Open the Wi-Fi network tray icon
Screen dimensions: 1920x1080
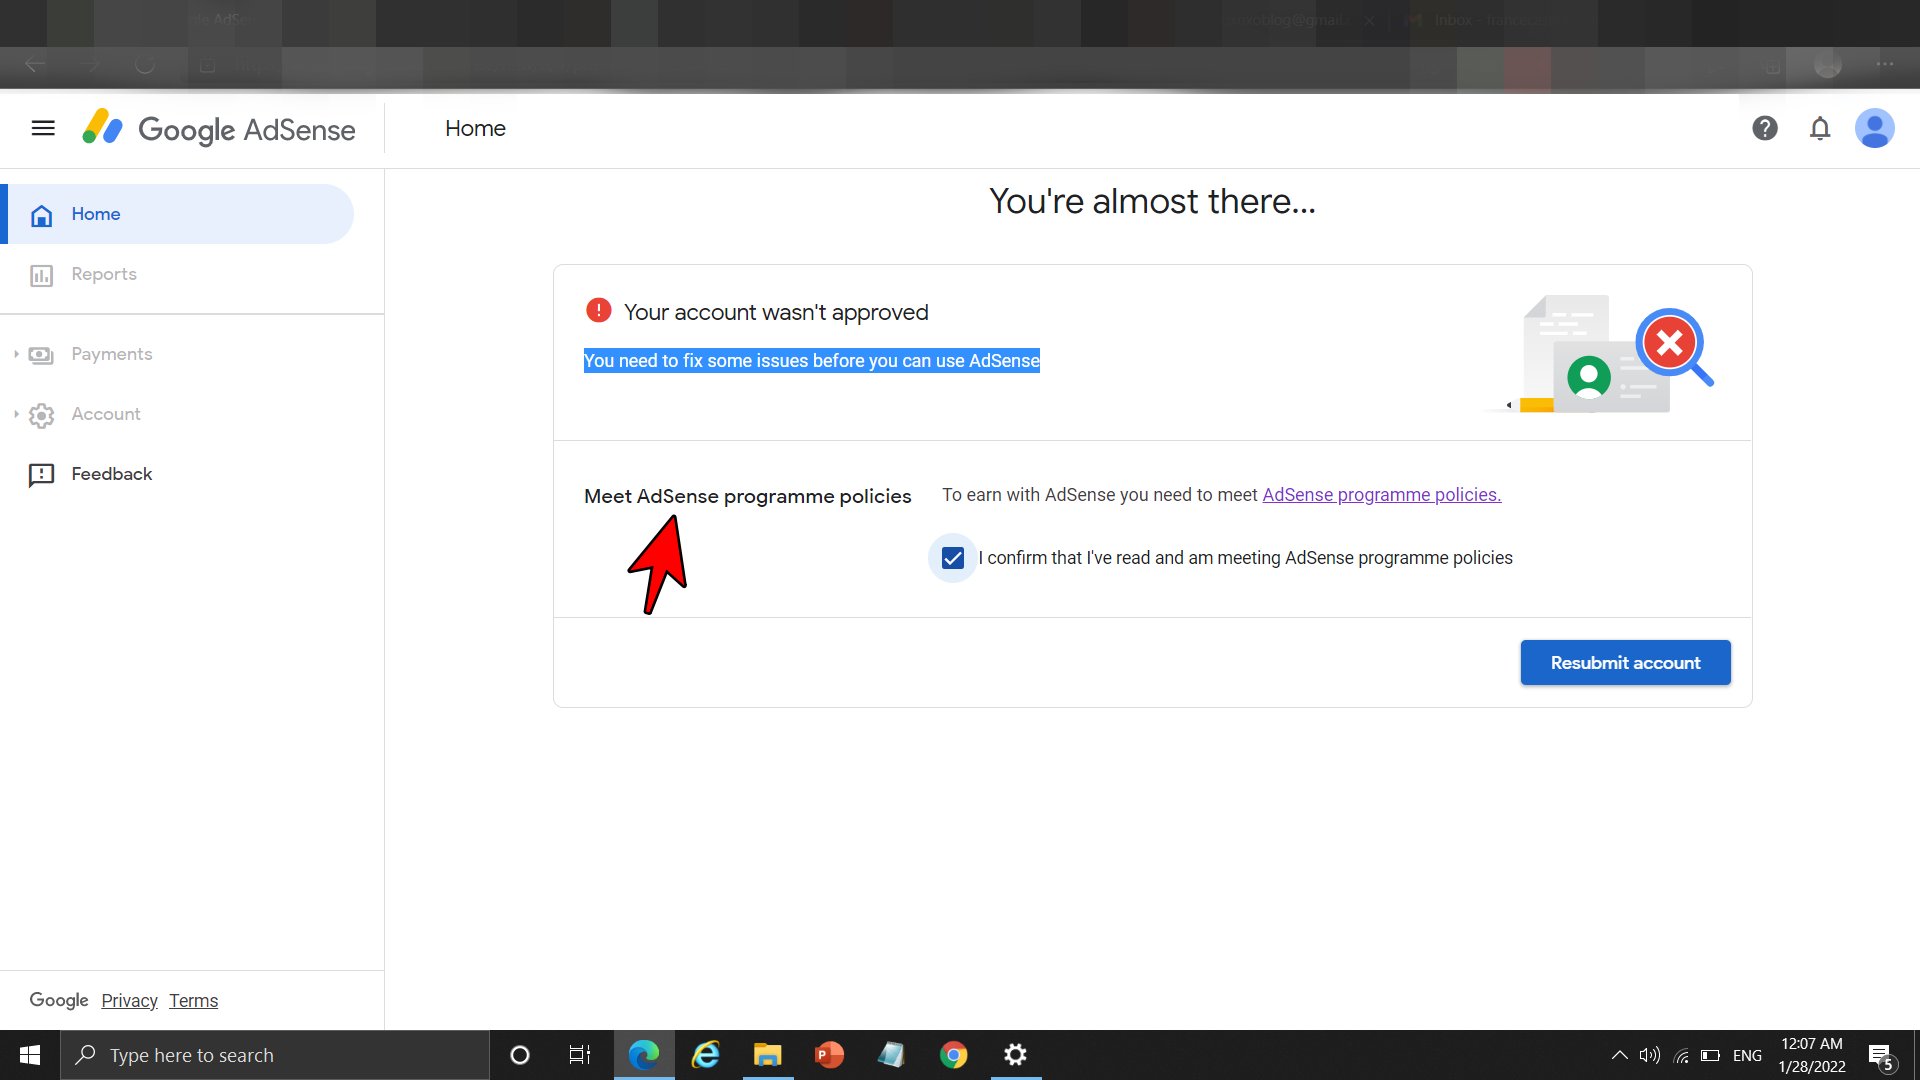coord(1681,1055)
